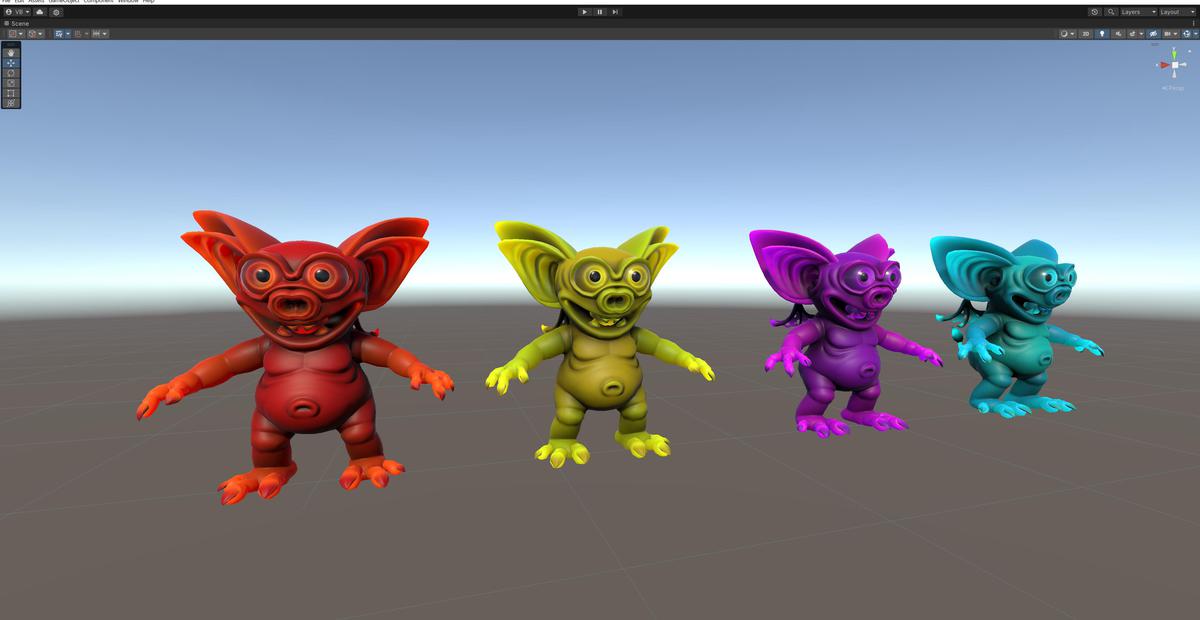Click the grid snapping icon
1200x620 pixels.
pos(78,34)
